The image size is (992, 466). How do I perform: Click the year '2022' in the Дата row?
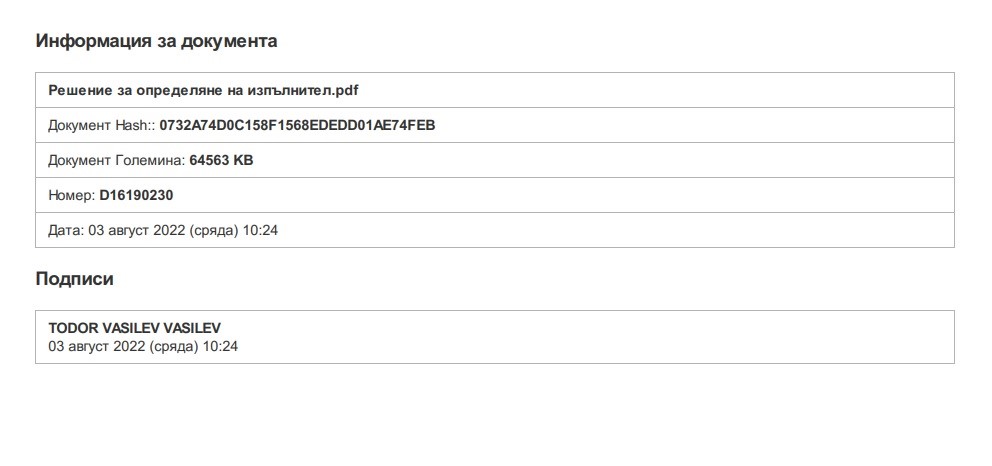[170, 230]
